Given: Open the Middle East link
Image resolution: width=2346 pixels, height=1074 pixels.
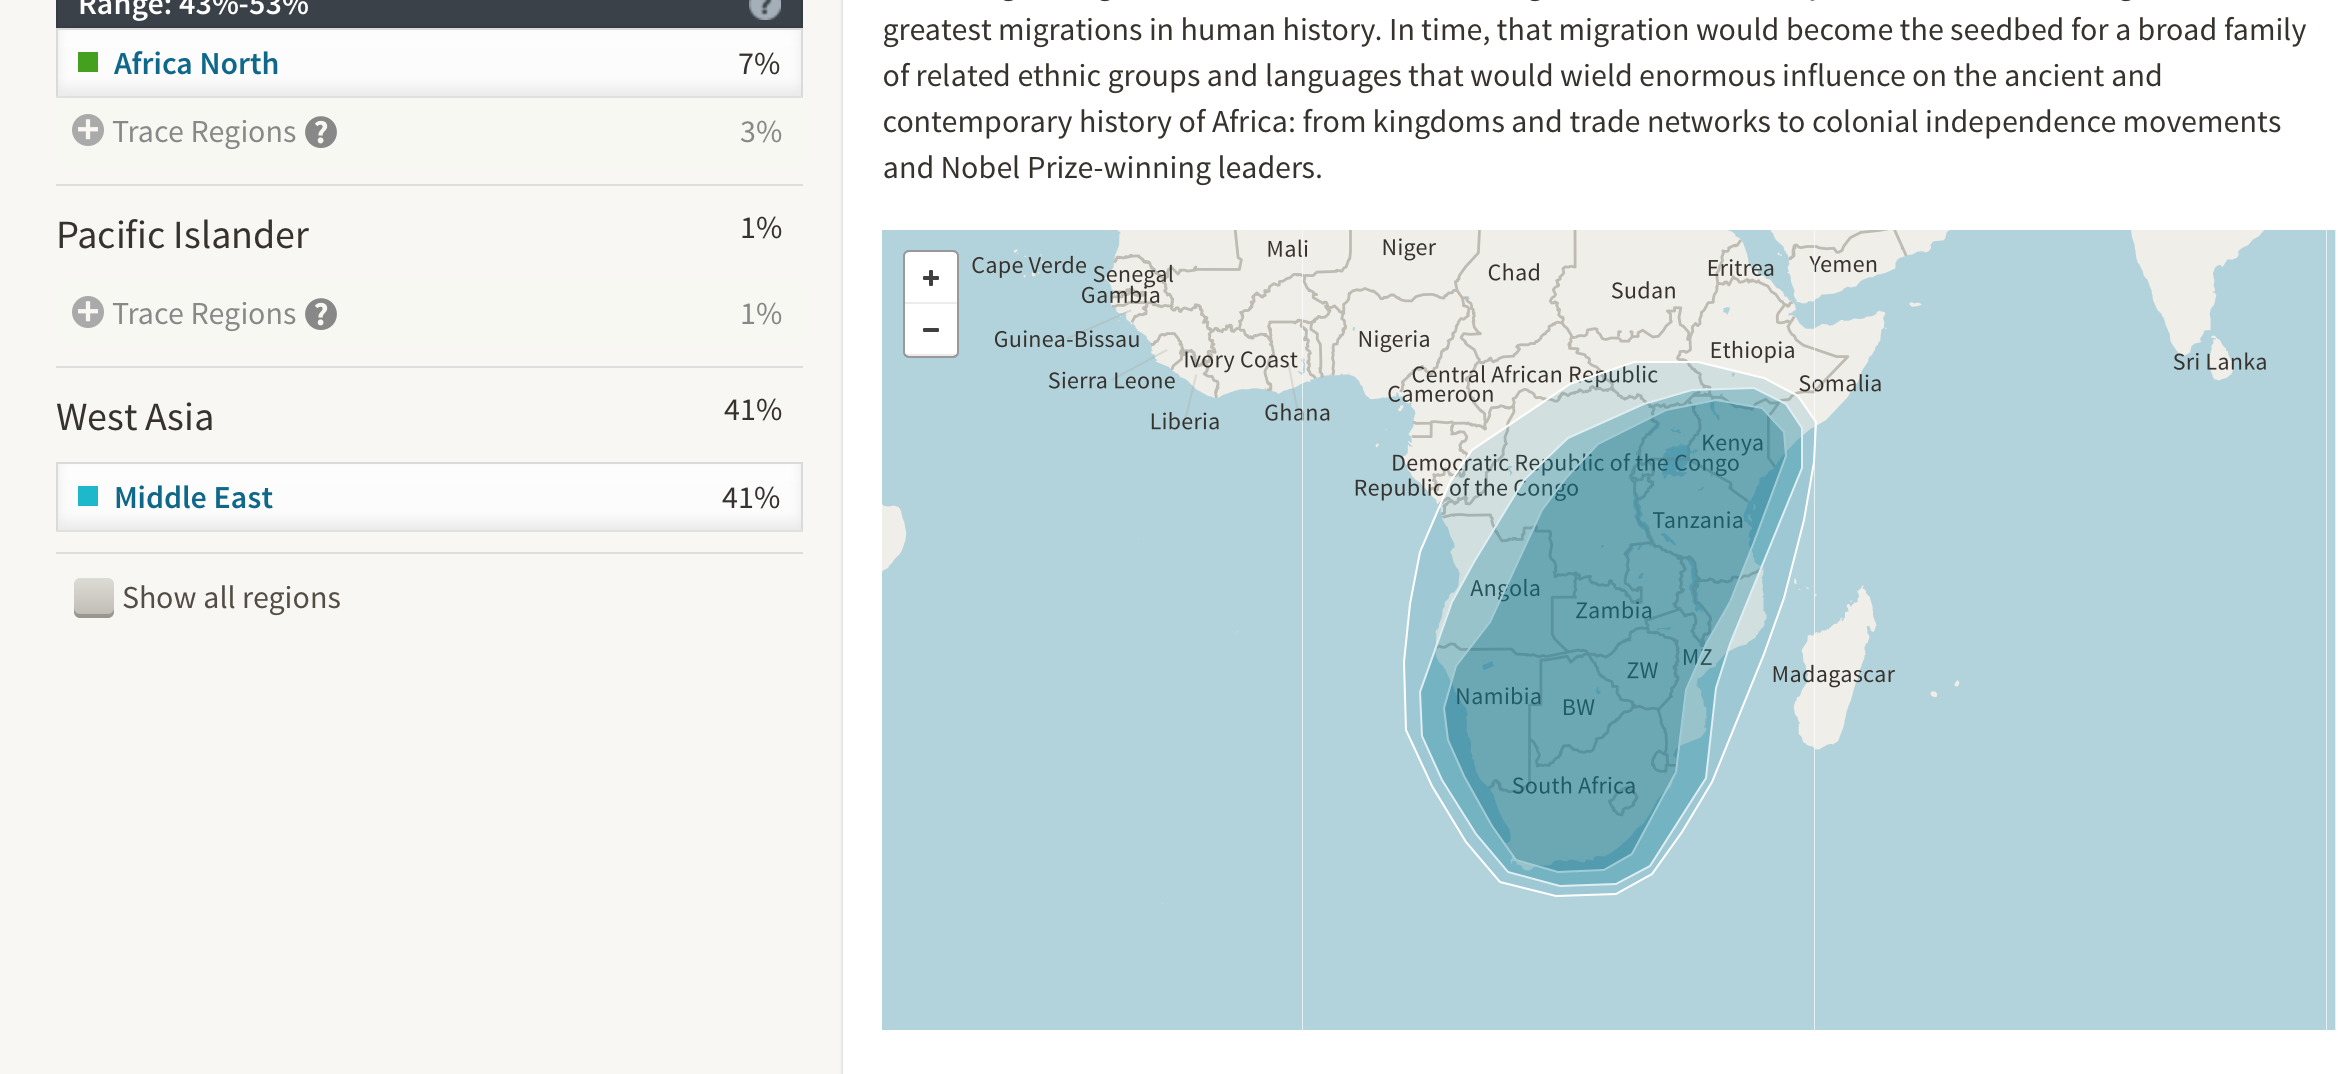Looking at the screenshot, I should click(x=193, y=497).
